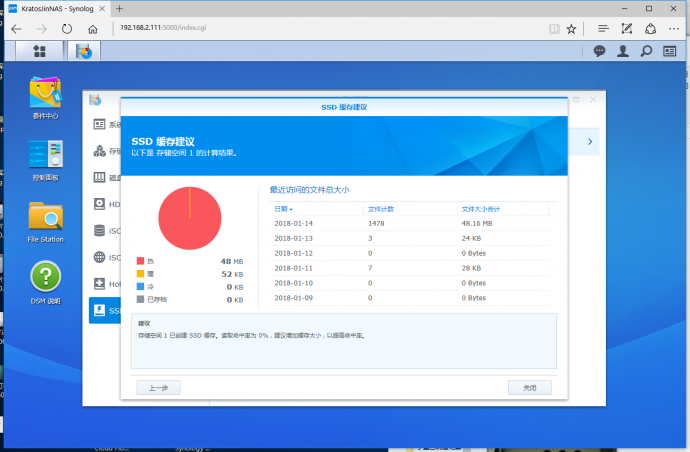Select the 2018-01-13 table row date
This screenshot has height=452, width=690.
(294, 239)
